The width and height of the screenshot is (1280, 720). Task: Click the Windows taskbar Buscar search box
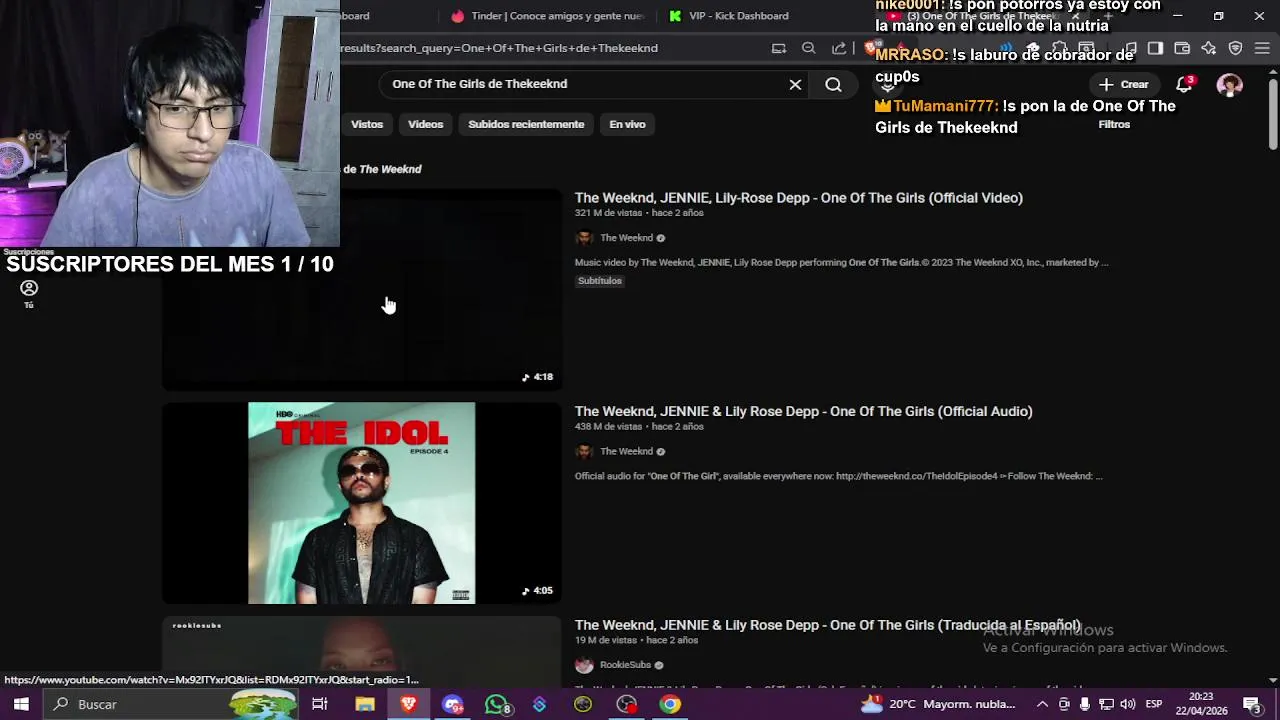pyautogui.click(x=170, y=704)
